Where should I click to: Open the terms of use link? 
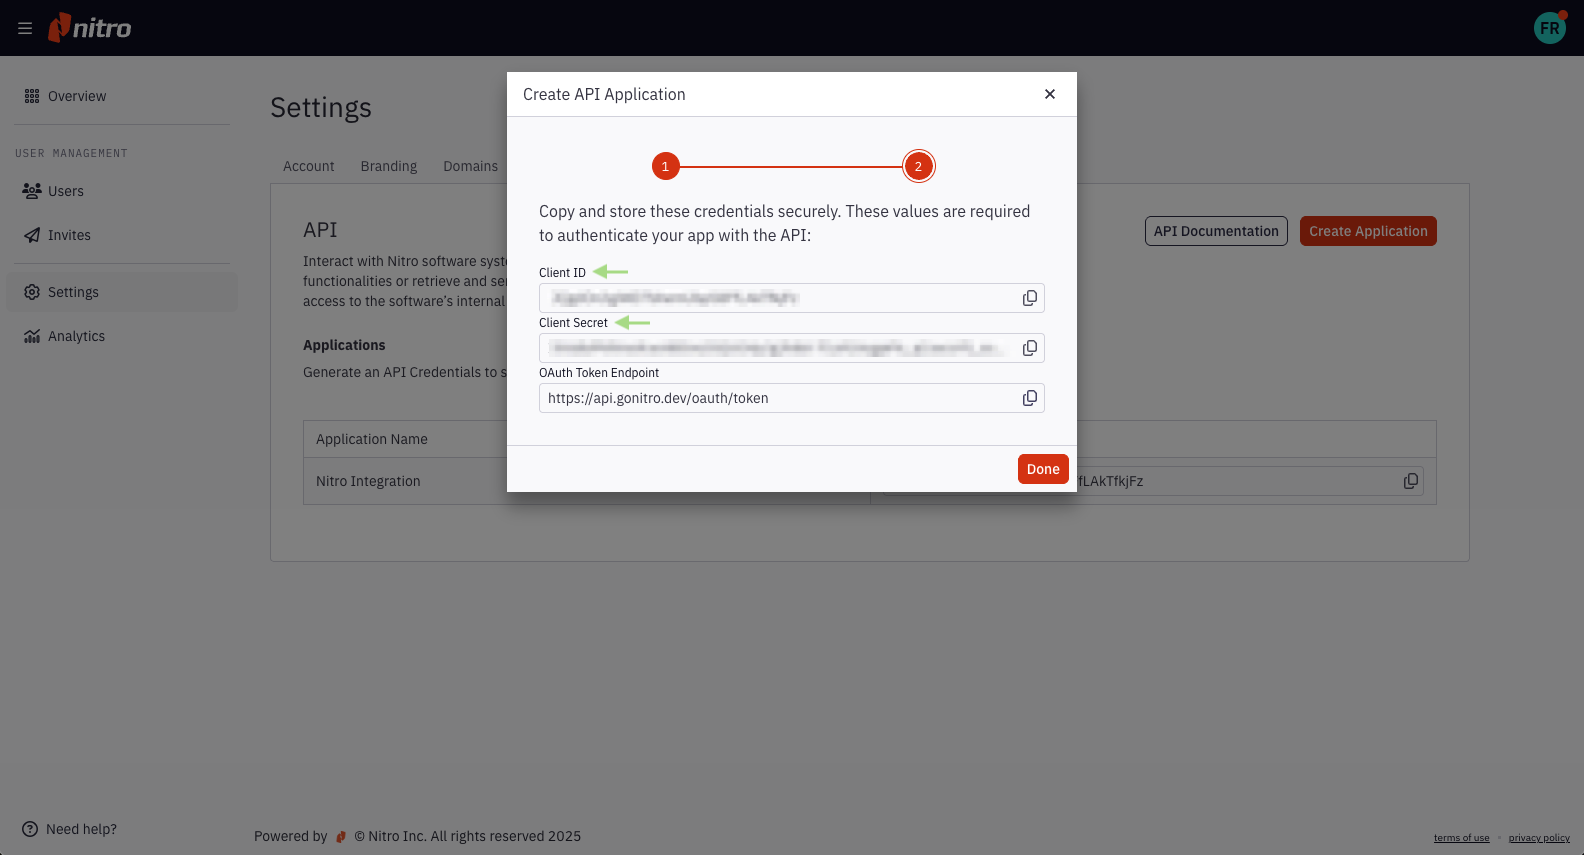pyautogui.click(x=1461, y=838)
